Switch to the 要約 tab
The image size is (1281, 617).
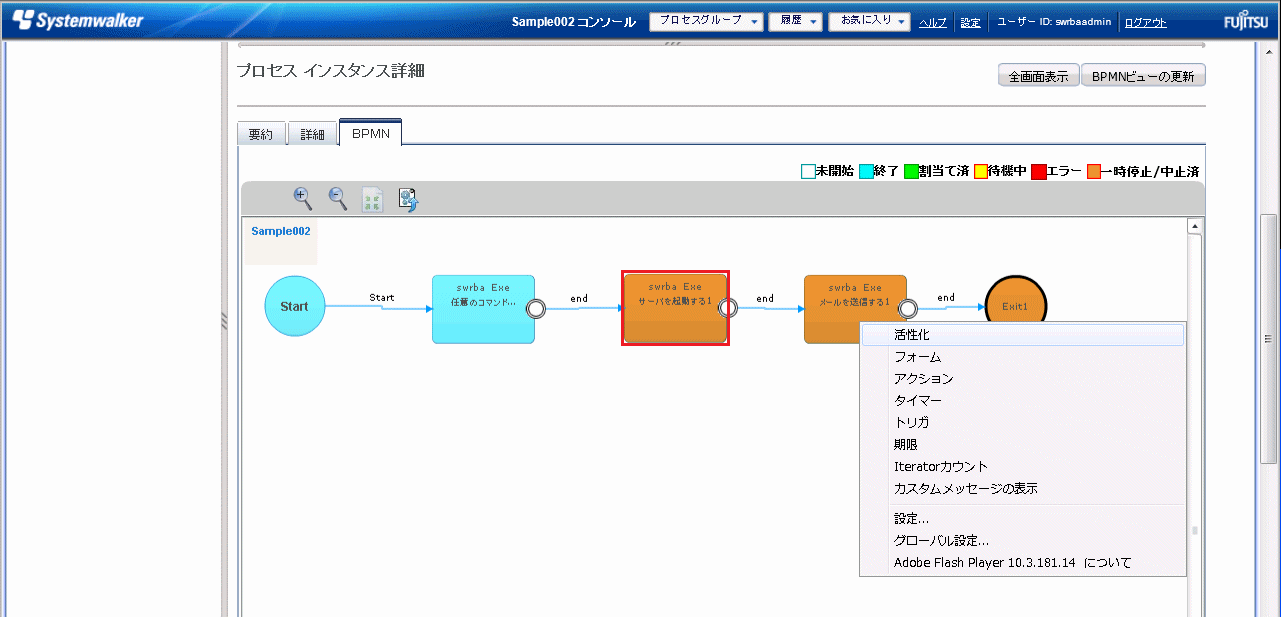pyautogui.click(x=261, y=134)
